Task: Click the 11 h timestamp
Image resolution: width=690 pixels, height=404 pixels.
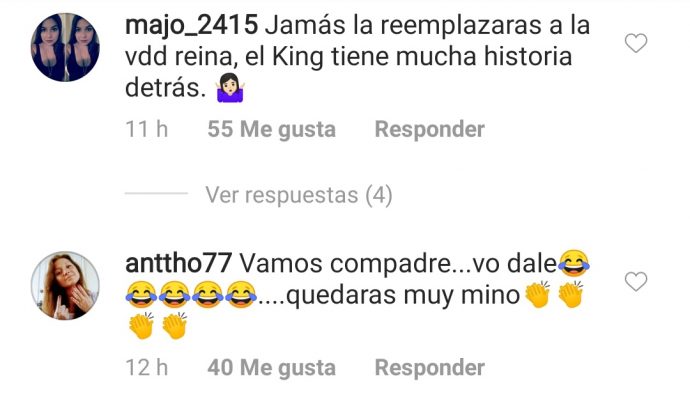Action: [147, 129]
